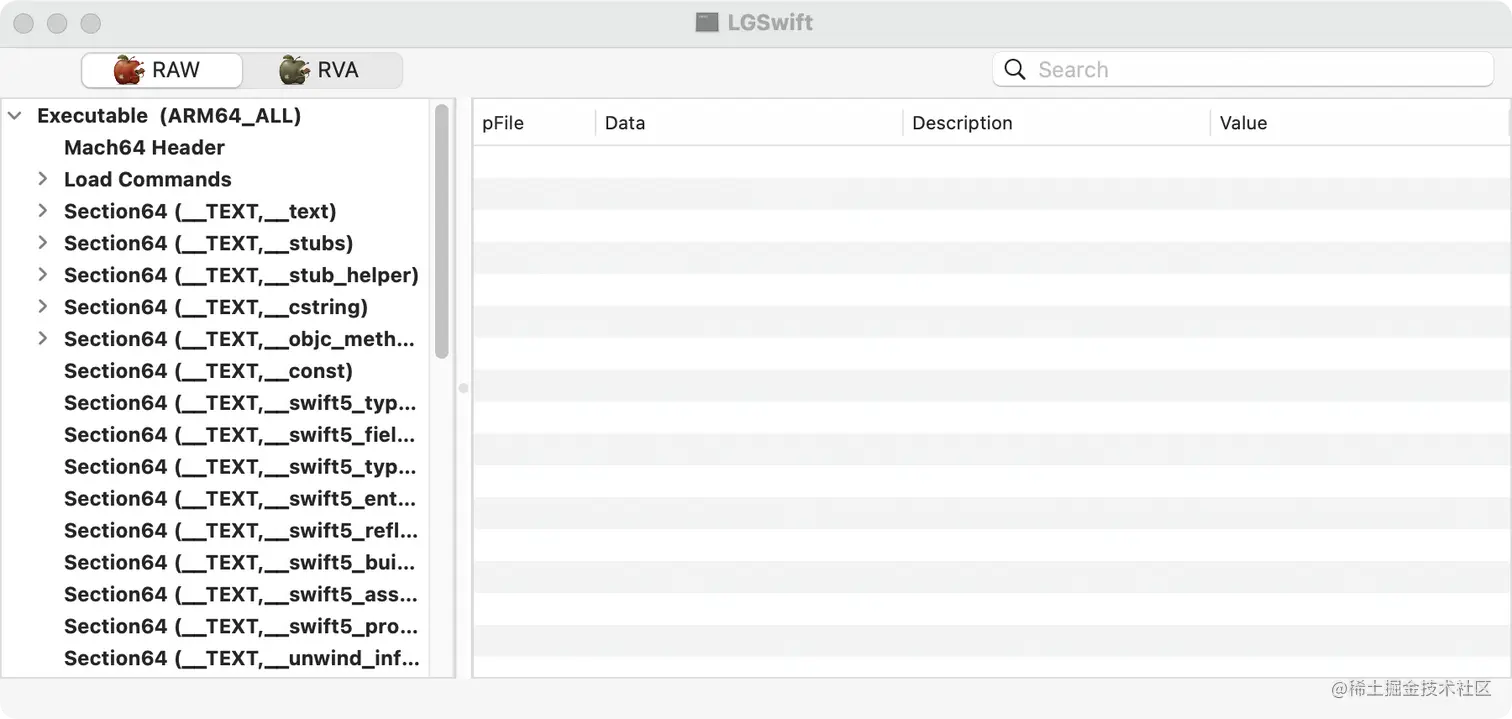The width and height of the screenshot is (1512, 719).
Task: Select Section64 (__TEXT,__swift5_refl... row
Action: pyautogui.click(x=216, y=531)
